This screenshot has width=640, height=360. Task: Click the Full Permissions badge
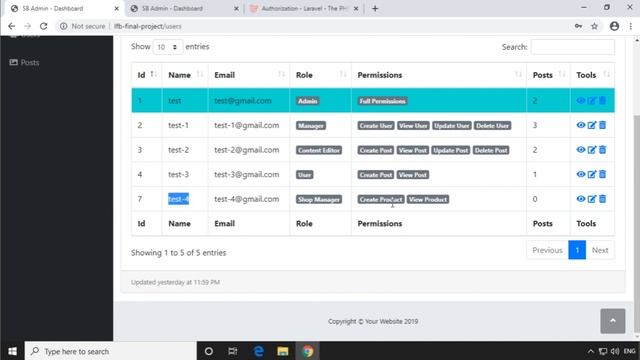click(382, 101)
